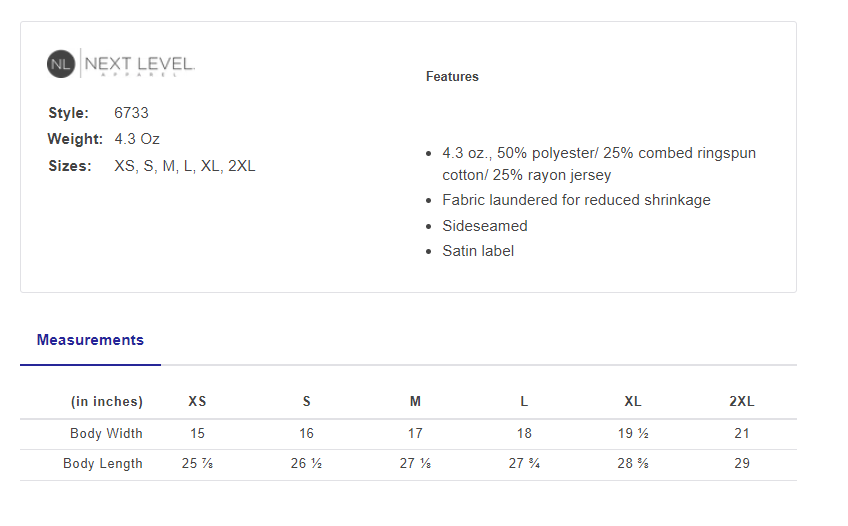This screenshot has width=848, height=526.
Task: Click the circular NL logo emblem
Action: pyautogui.click(x=61, y=64)
